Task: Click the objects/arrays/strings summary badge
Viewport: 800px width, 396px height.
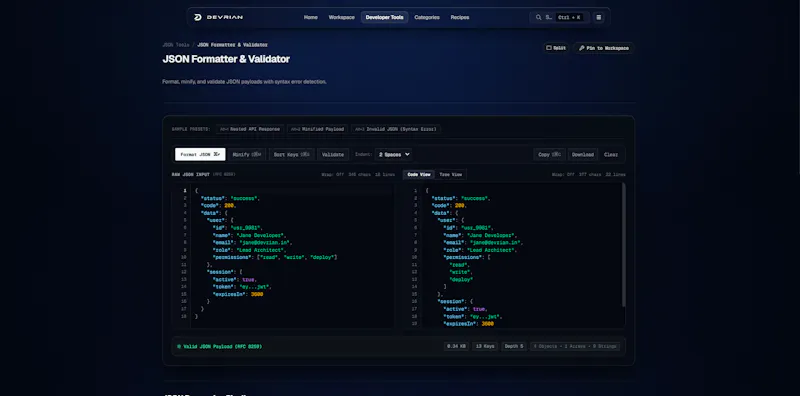Action: point(576,346)
